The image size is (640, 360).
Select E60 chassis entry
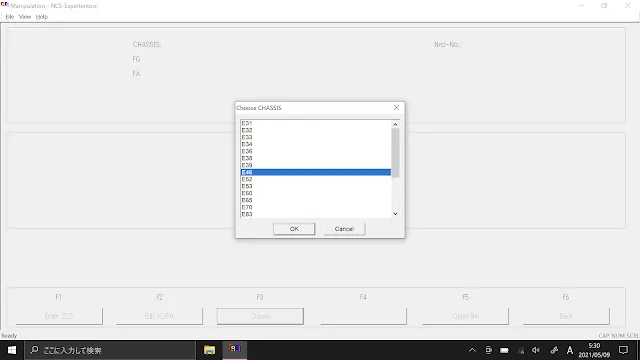tap(316, 193)
